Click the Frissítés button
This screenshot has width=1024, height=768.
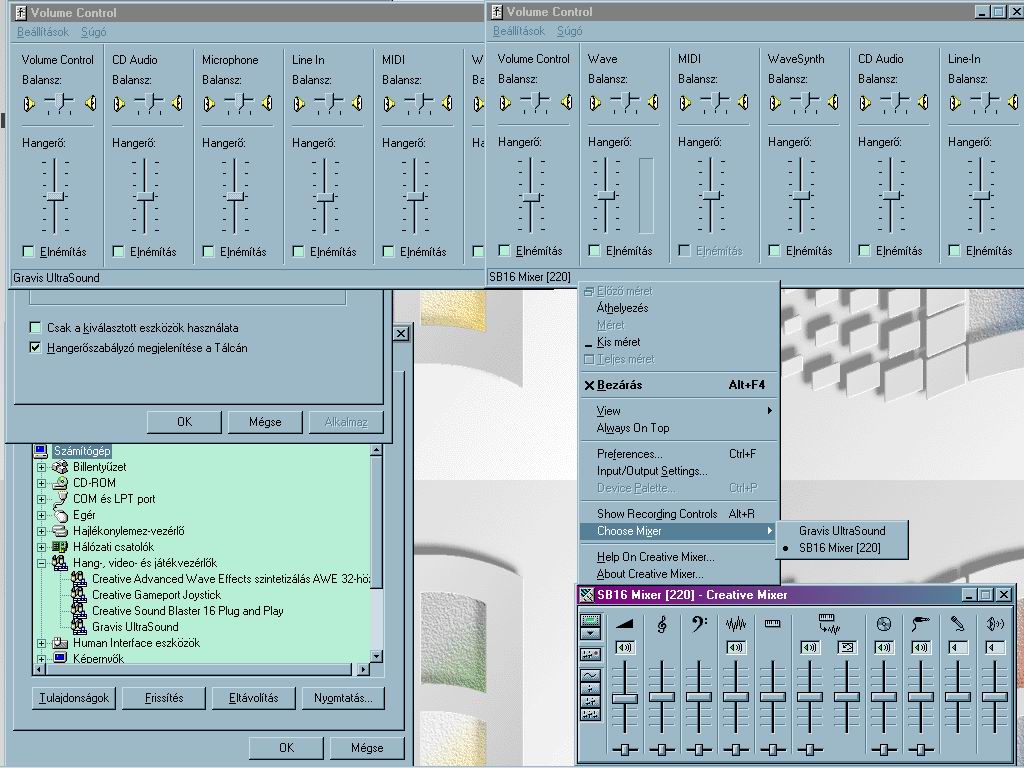coord(164,697)
